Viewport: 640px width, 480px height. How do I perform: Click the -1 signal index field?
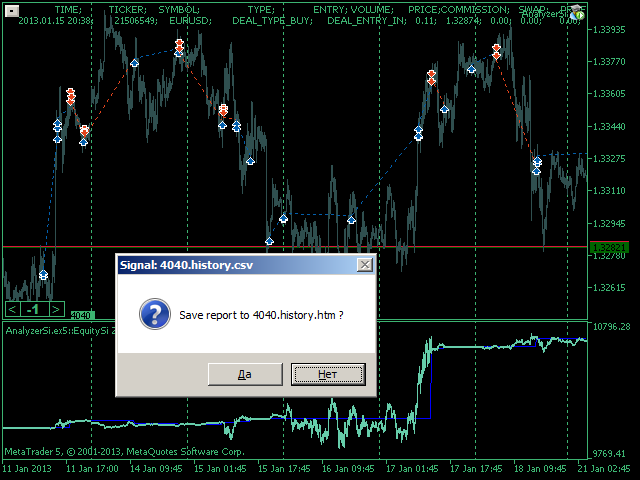(x=34, y=309)
